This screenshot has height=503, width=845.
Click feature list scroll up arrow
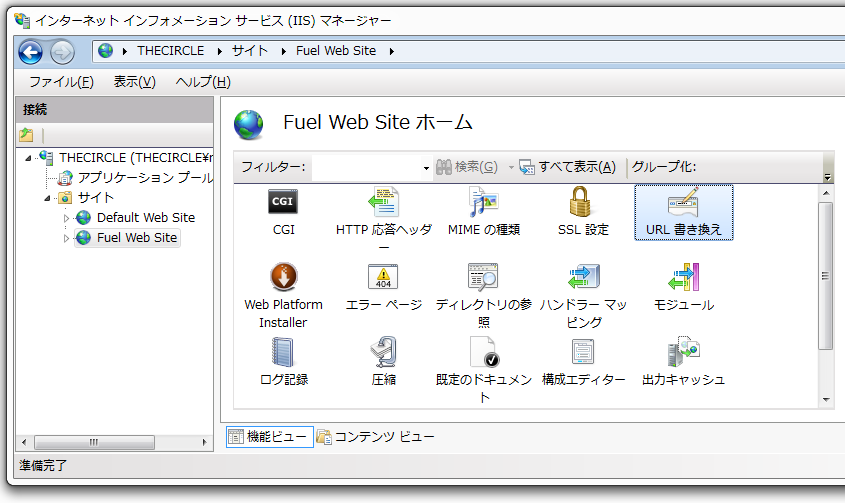tap(826, 193)
